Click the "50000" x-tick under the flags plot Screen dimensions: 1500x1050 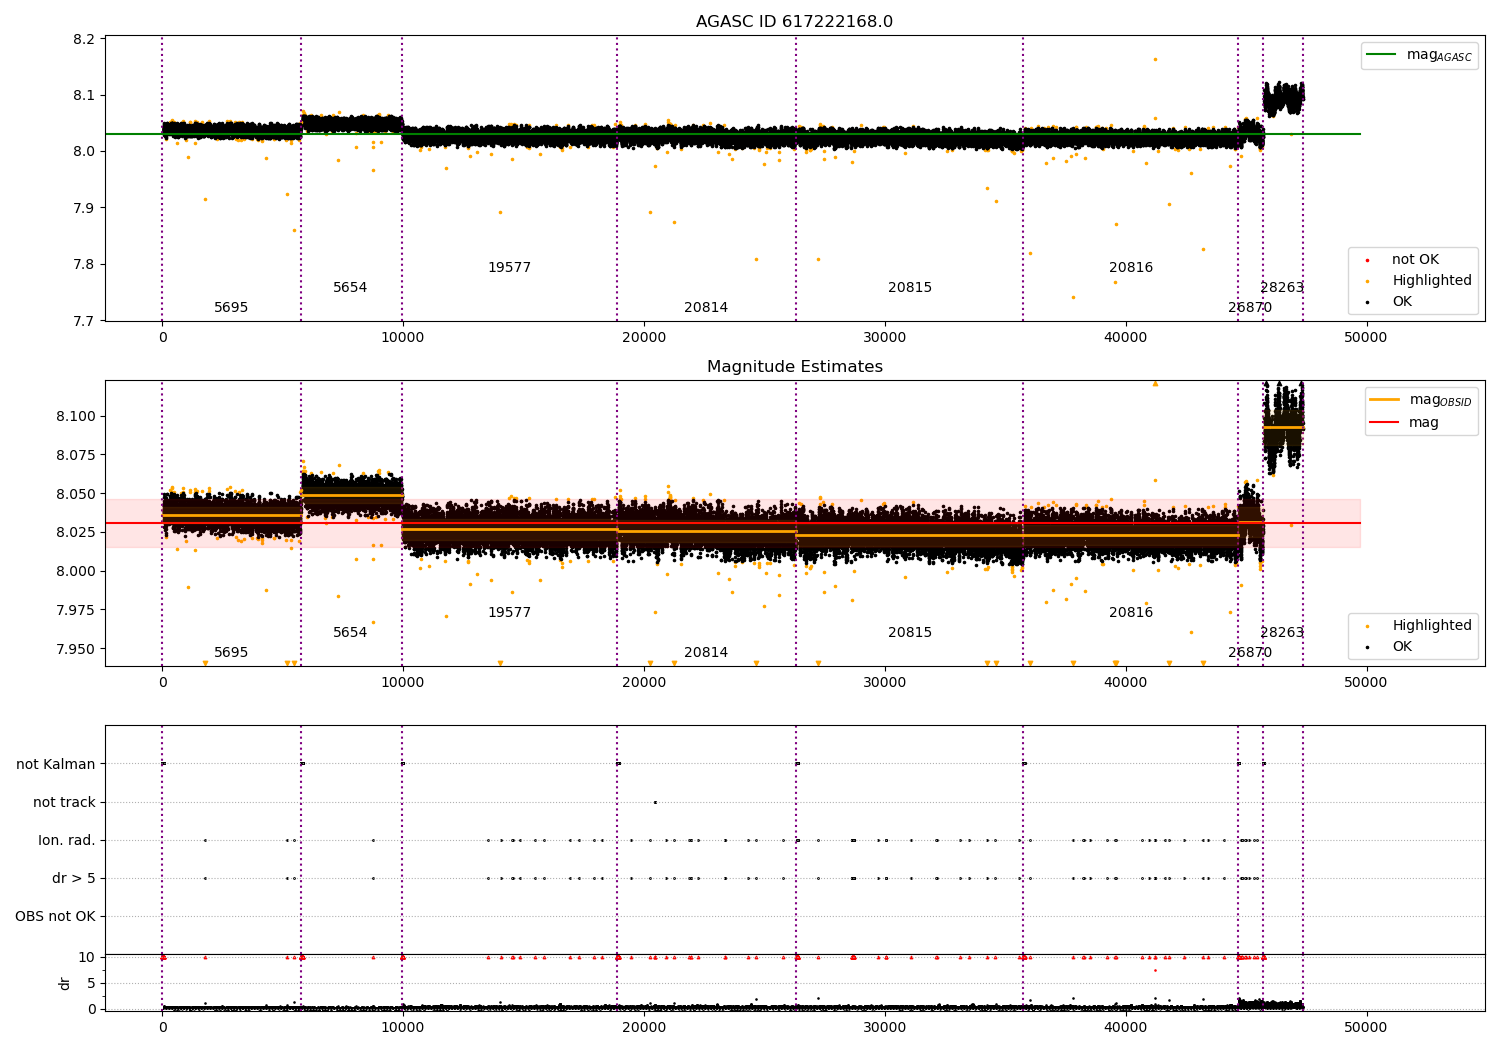tap(1366, 1027)
